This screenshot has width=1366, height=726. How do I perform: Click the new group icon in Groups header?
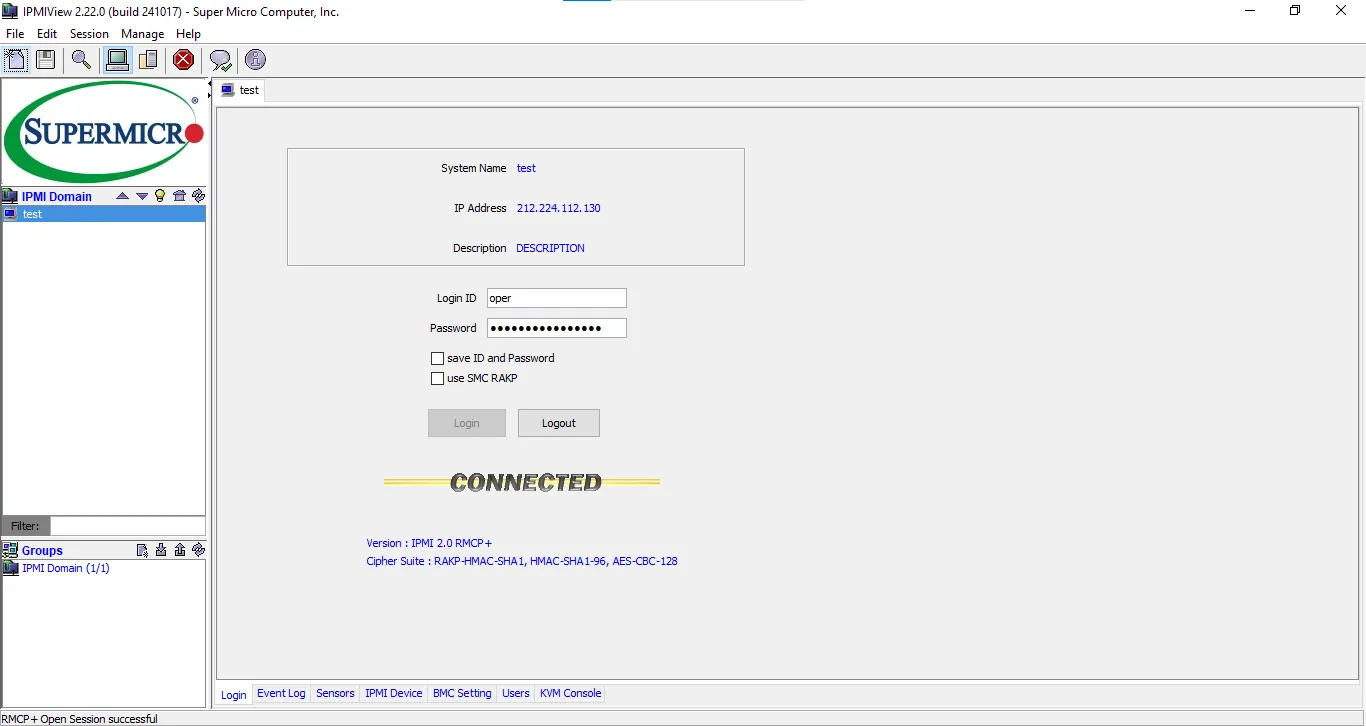(x=142, y=550)
